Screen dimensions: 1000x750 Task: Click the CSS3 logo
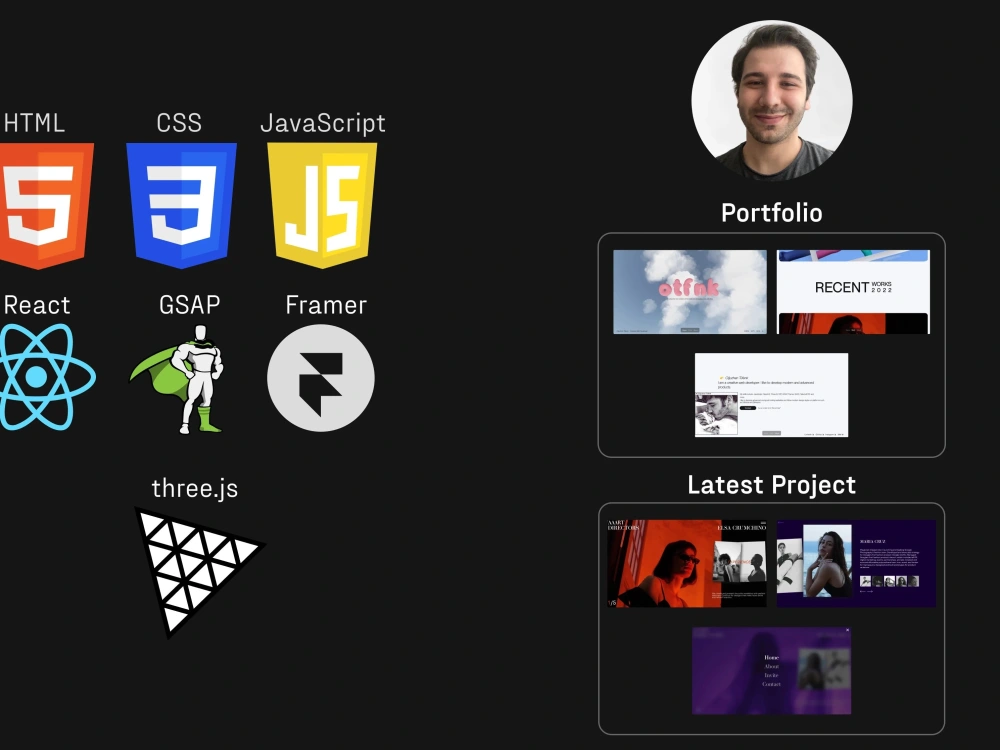[180, 200]
